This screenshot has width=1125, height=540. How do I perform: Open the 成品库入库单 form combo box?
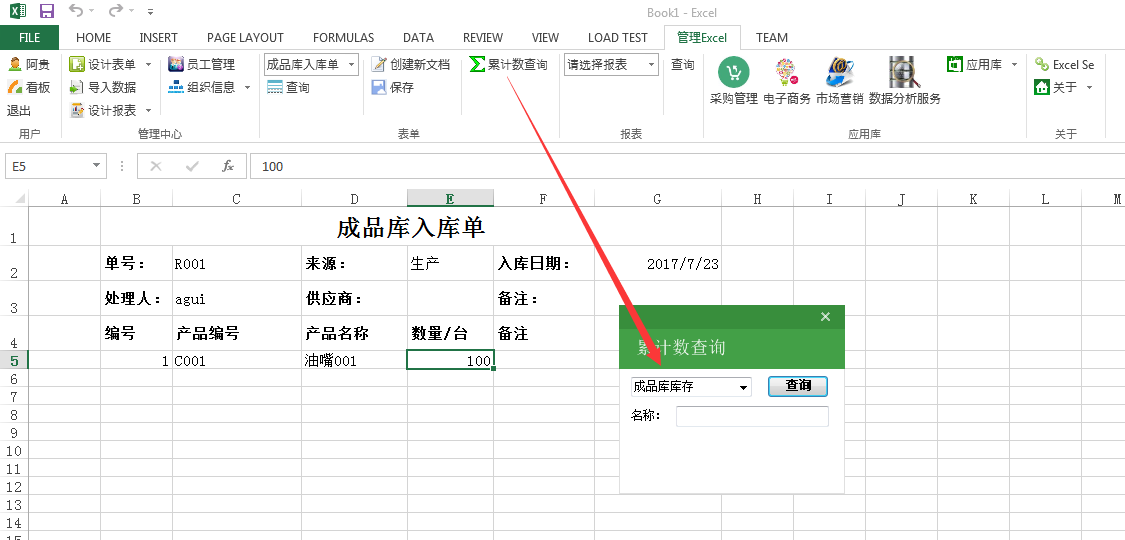(x=311, y=65)
